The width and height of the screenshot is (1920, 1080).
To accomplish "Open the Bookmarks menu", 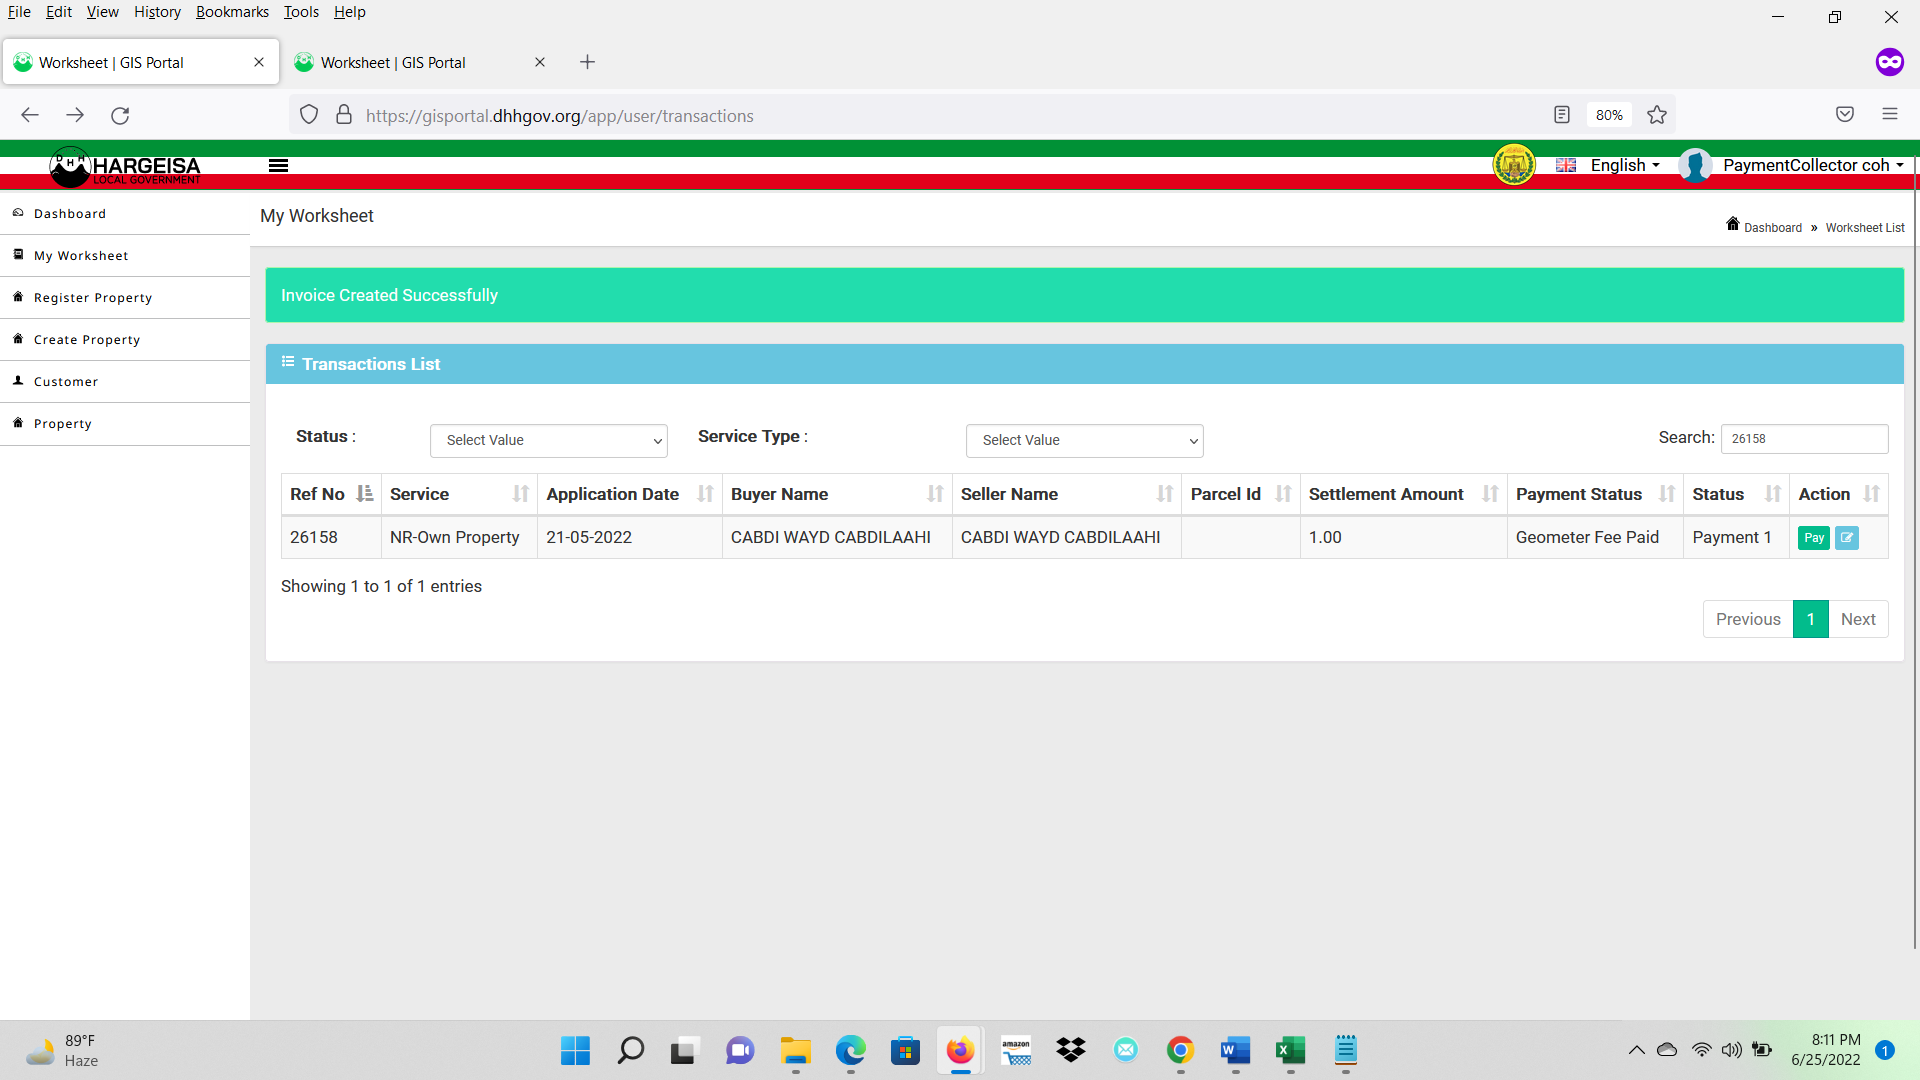I will coord(232,12).
